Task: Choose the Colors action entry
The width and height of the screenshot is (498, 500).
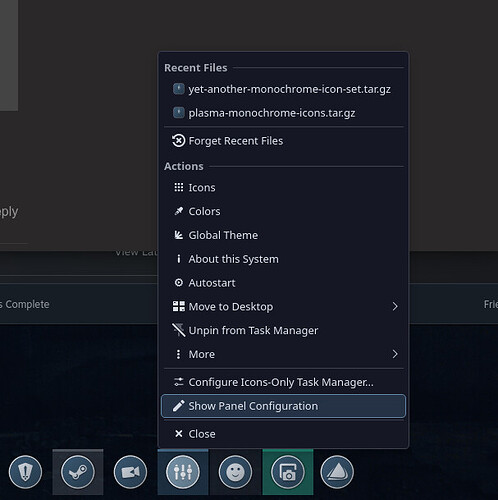Action: tap(283, 211)
